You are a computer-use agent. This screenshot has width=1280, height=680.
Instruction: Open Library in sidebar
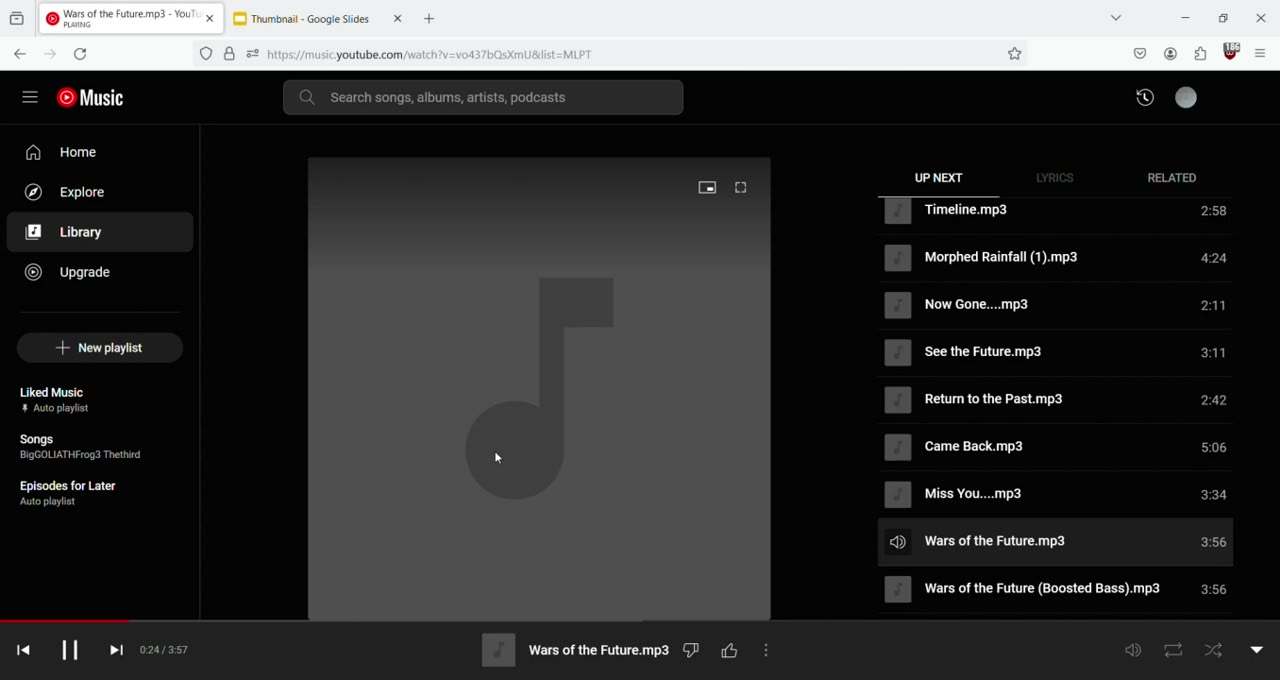pos(100,233)
